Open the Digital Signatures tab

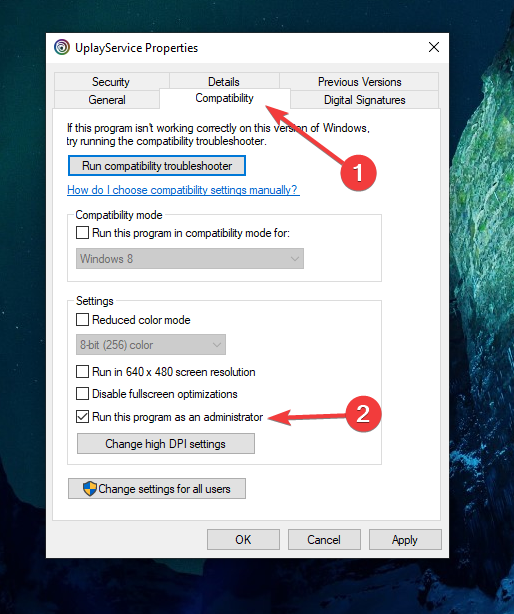(364, 99)
